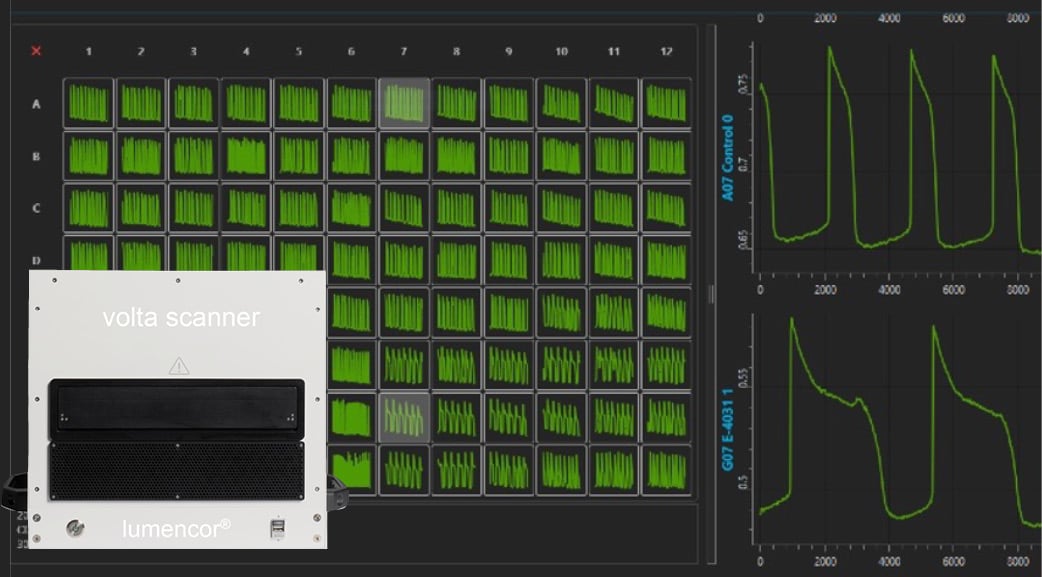Click the small switch right of lumencor label

[x=280, y=528]
